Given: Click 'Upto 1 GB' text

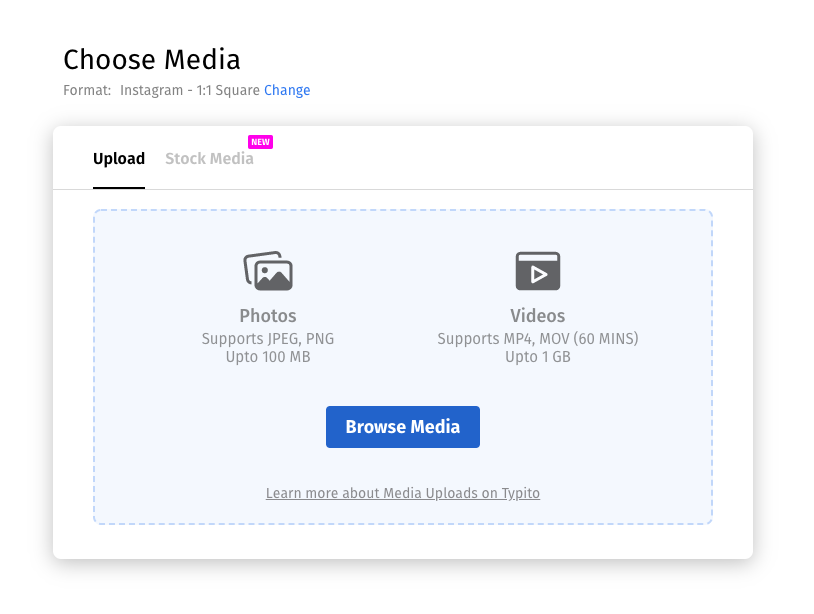Looking at the screenshot, I should click(538, 357).
